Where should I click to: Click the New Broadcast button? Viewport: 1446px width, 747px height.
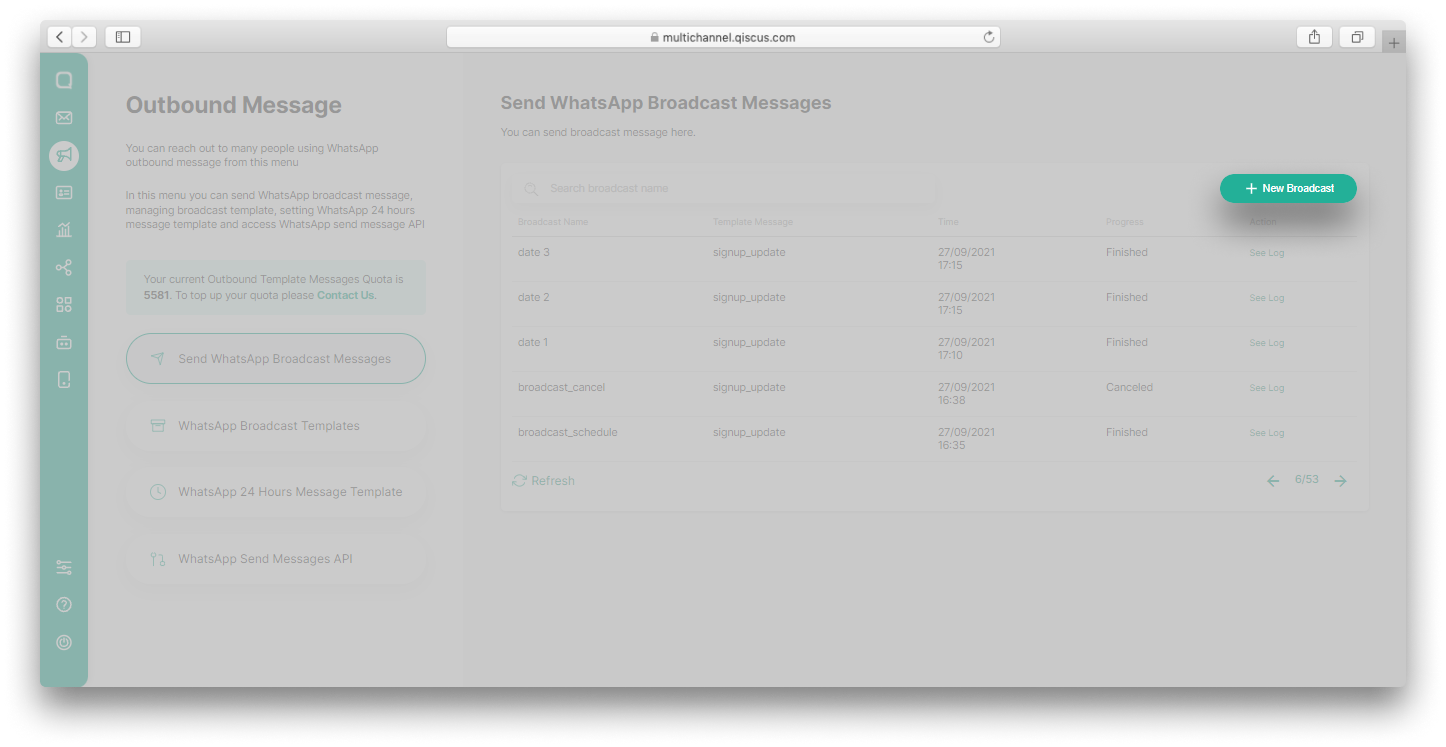(x=1288, y=188)
